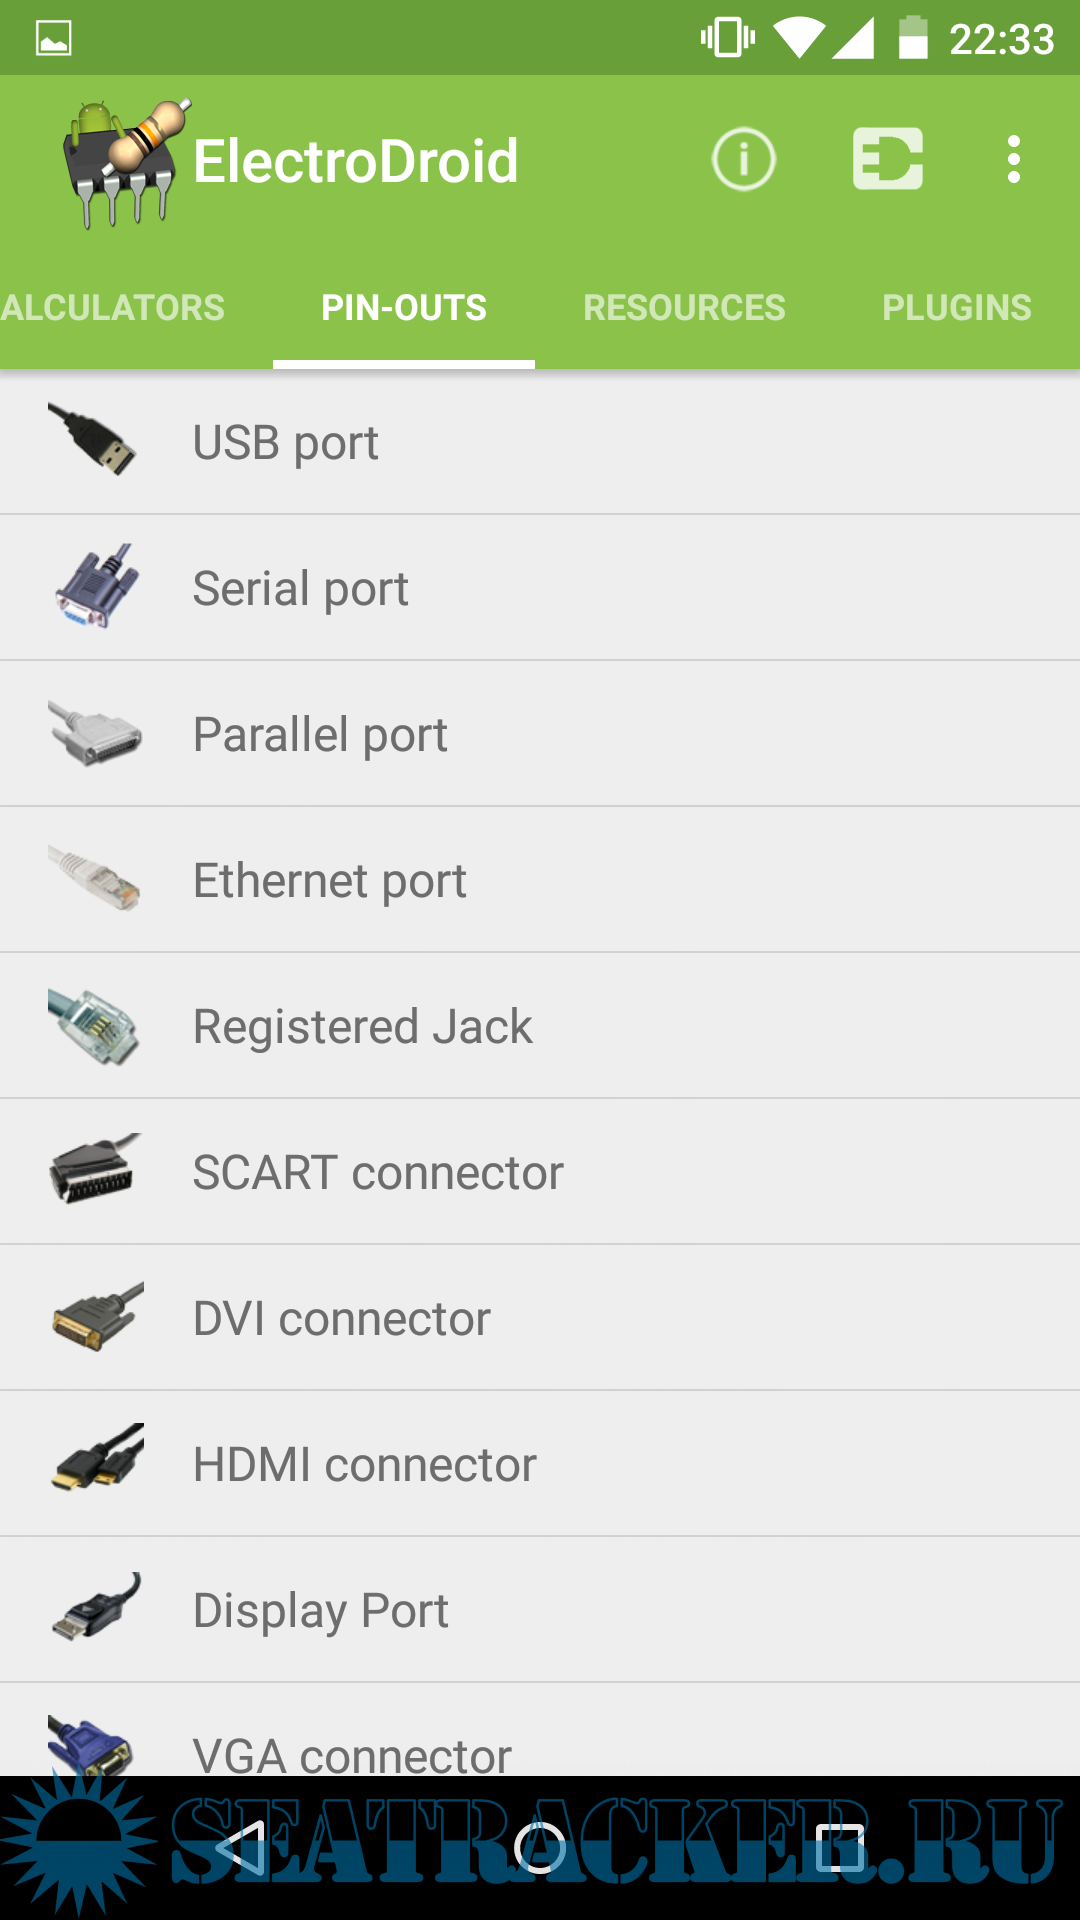
Task: Tap the info icon in header
Action: point(743,160)
